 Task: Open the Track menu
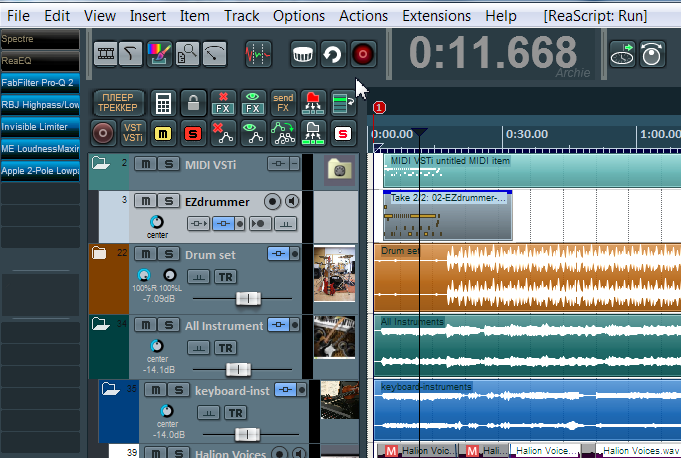click(241, 16)
